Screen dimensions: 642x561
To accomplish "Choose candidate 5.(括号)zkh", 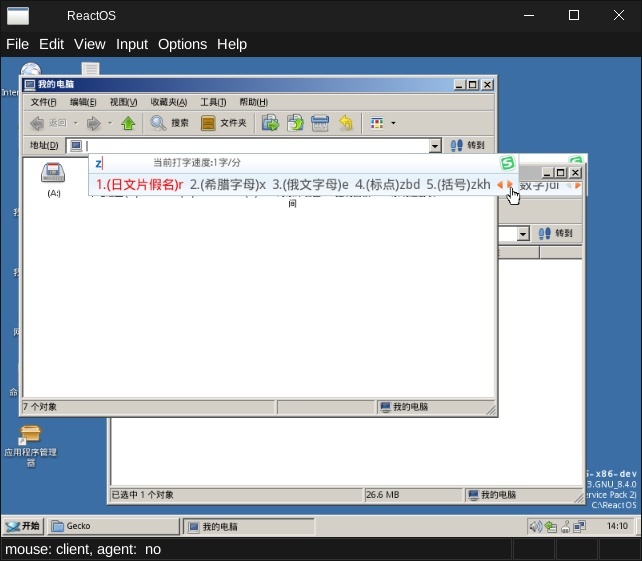I will pyautogui.click(x=458, y=185).
